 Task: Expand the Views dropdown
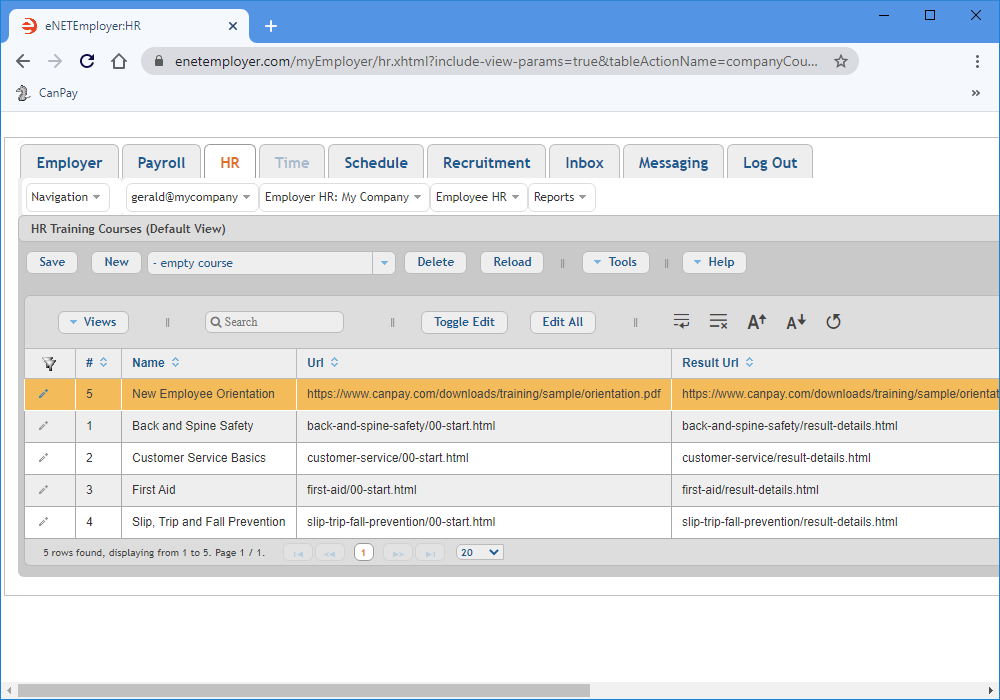(93, 322)
